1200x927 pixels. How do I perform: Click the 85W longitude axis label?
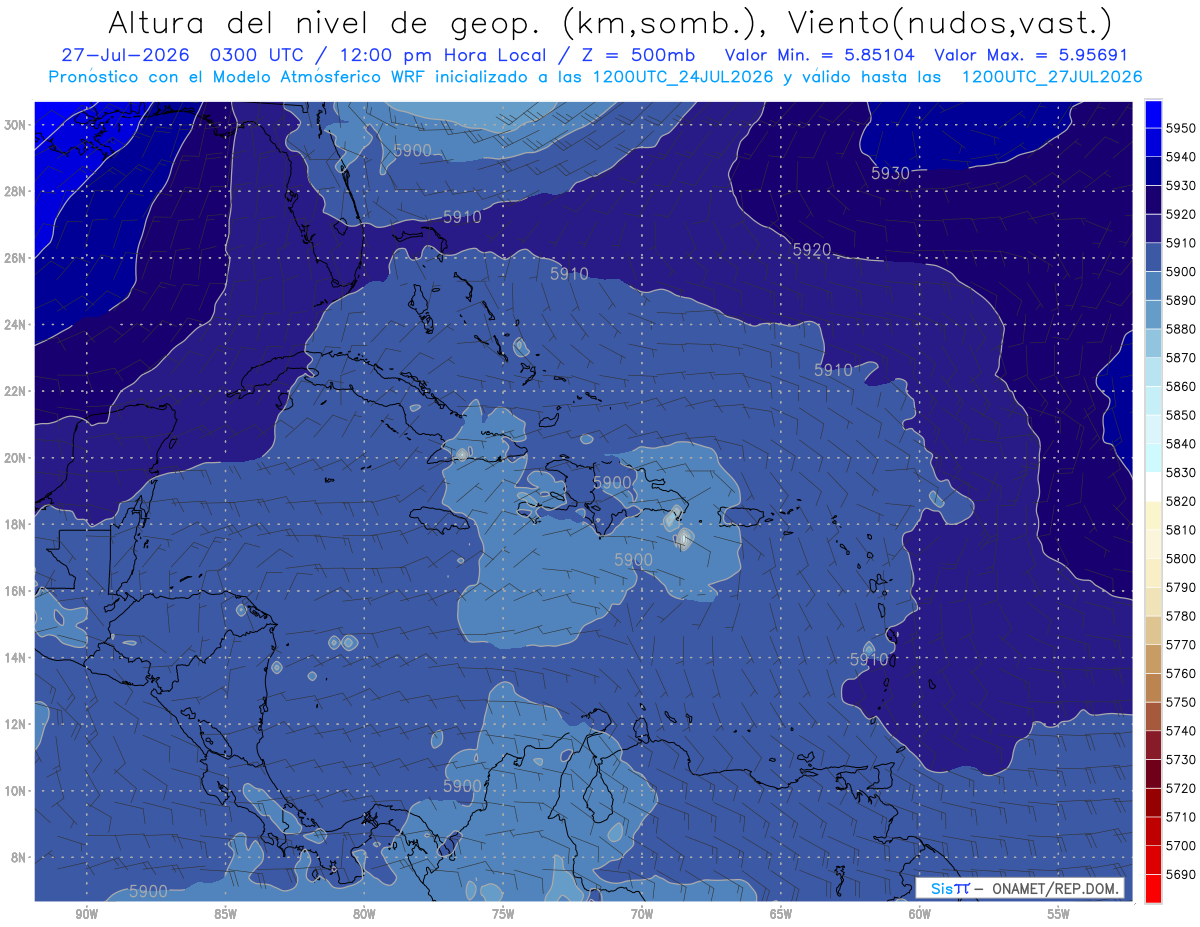[225, 914]
